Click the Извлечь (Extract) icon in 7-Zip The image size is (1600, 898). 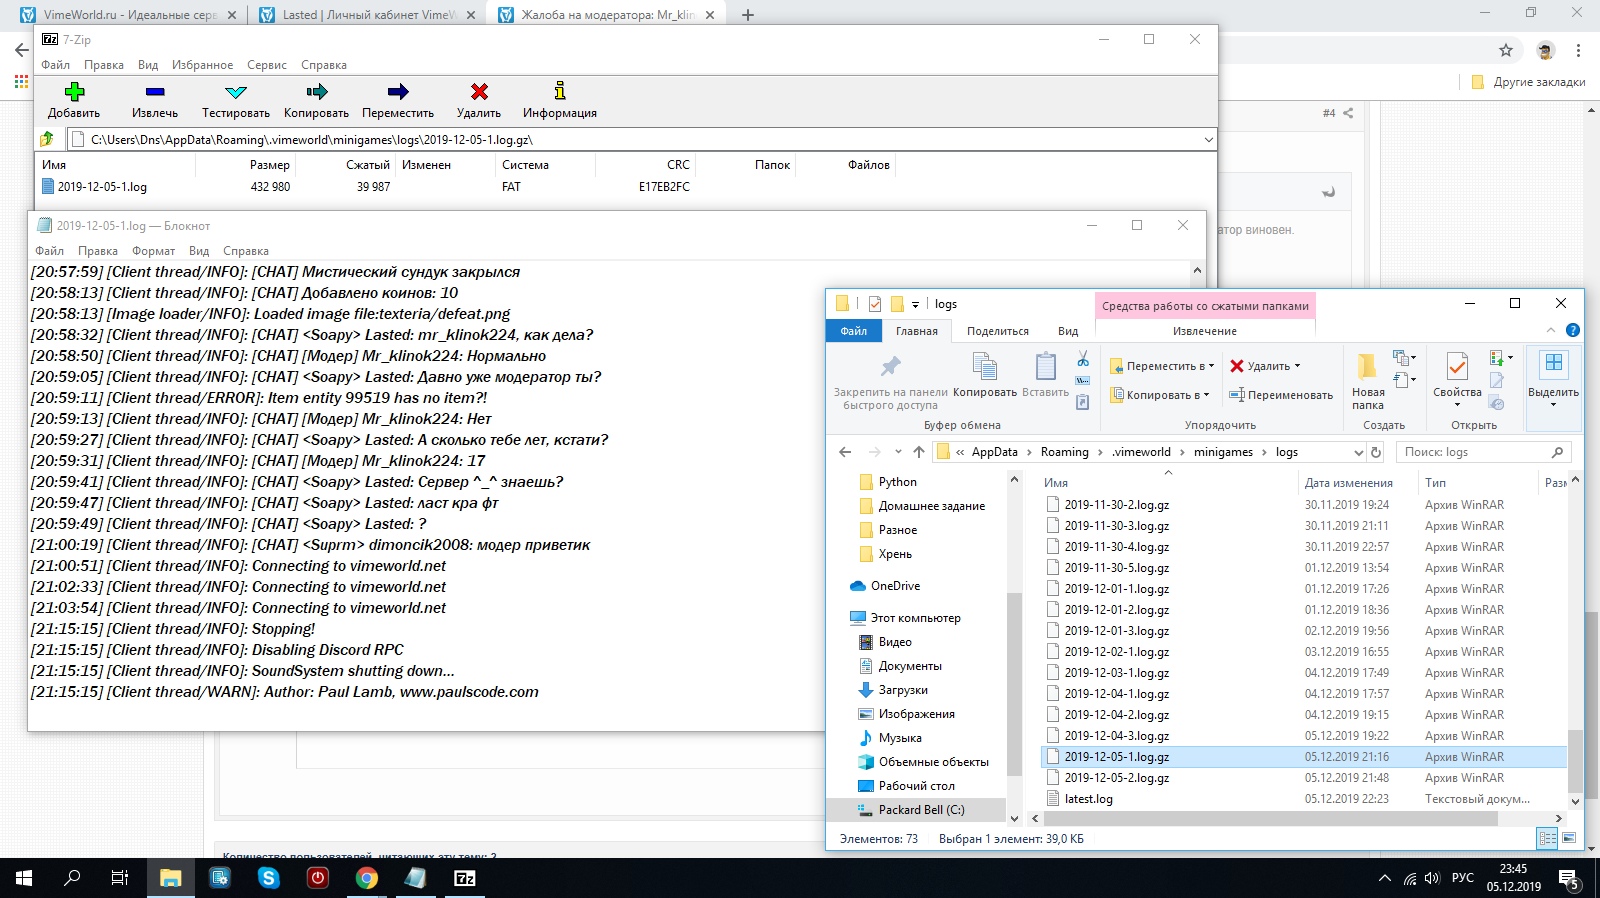point(155,92)
